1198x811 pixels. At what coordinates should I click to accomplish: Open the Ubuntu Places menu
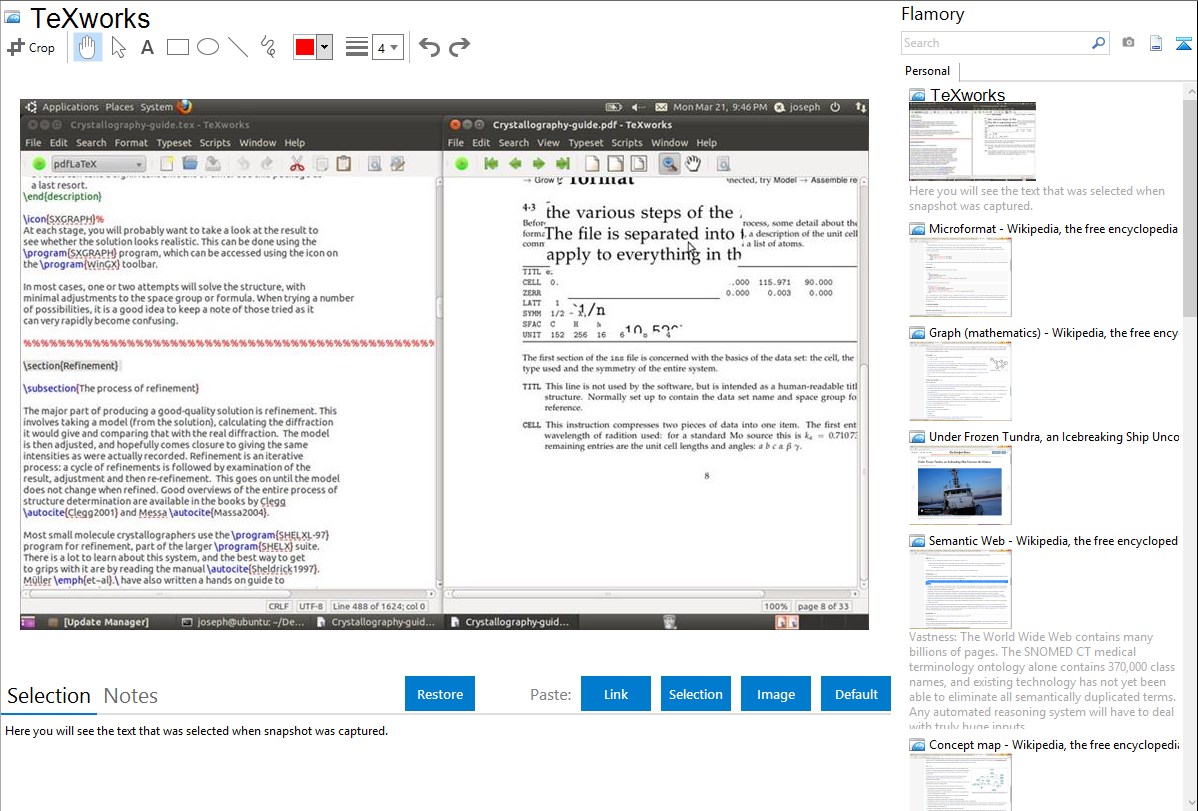(119, 107)
